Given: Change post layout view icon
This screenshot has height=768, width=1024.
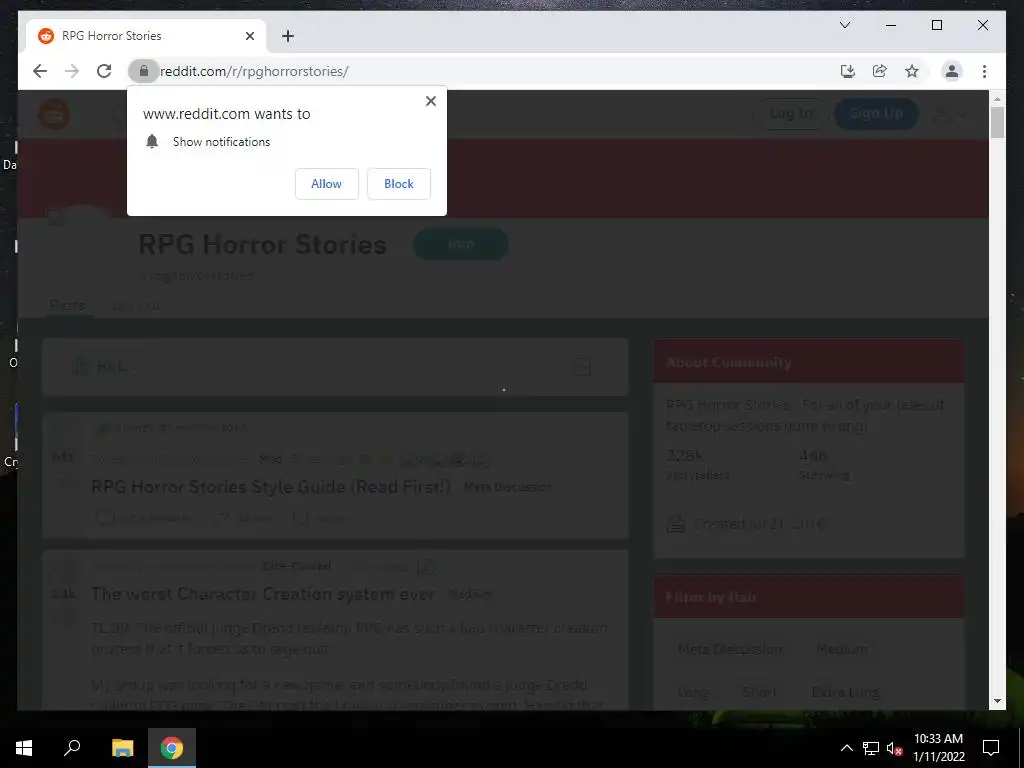Looking at the screenshot, I should [x=581, y=366].
